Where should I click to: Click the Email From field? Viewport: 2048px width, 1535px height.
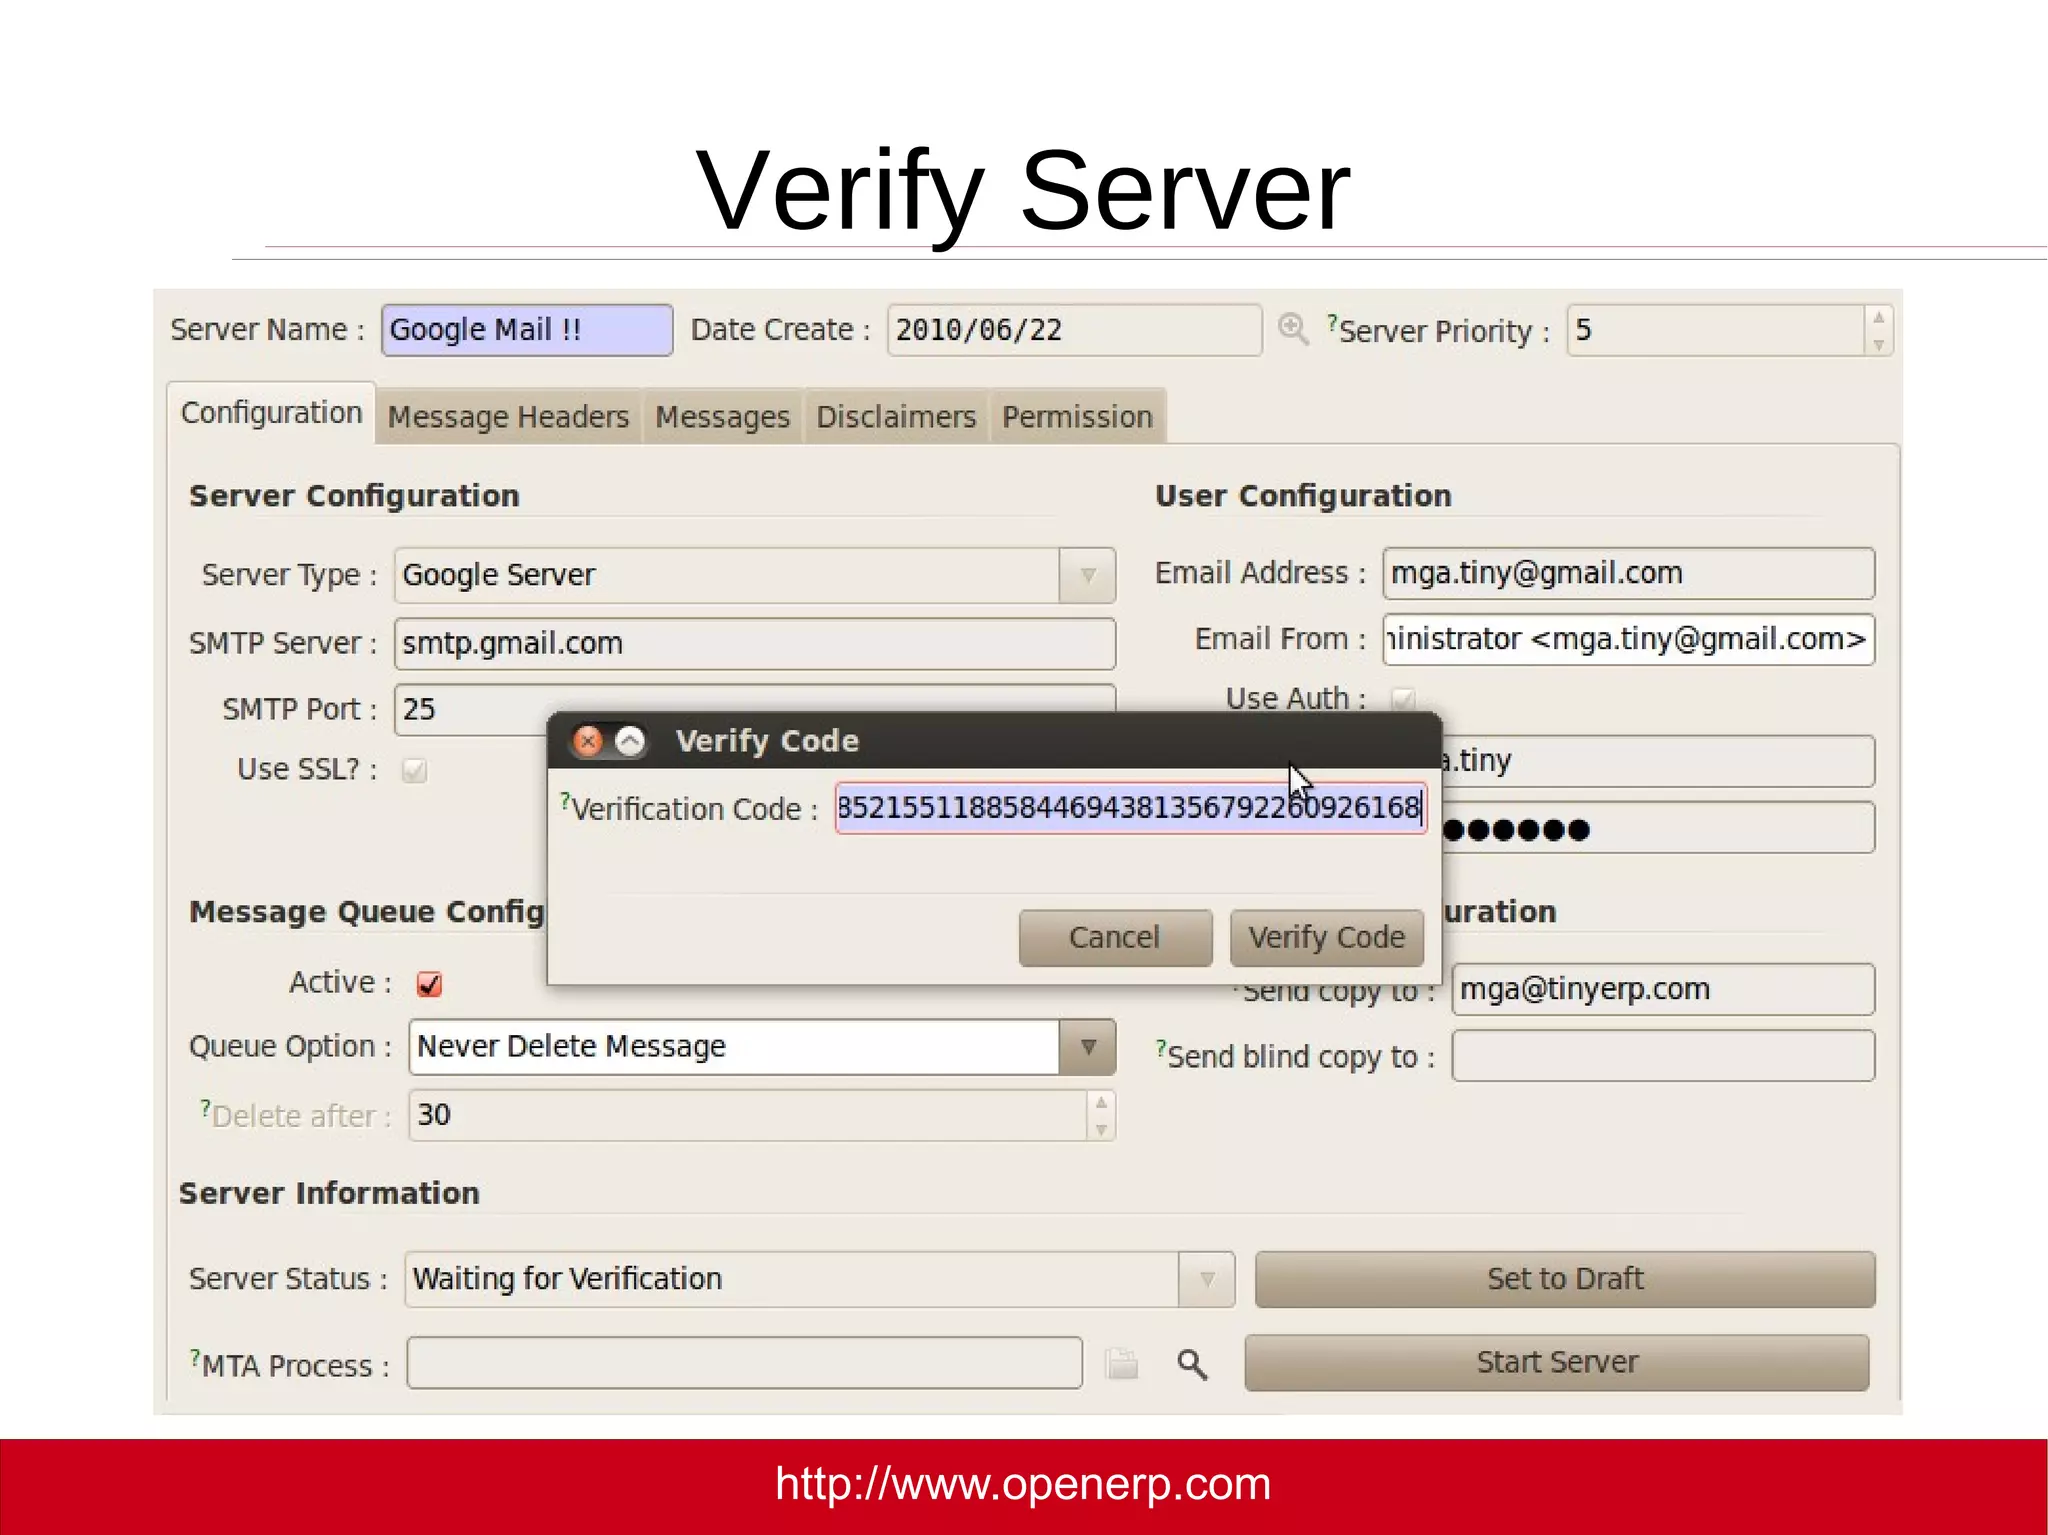pos(1629,639)
